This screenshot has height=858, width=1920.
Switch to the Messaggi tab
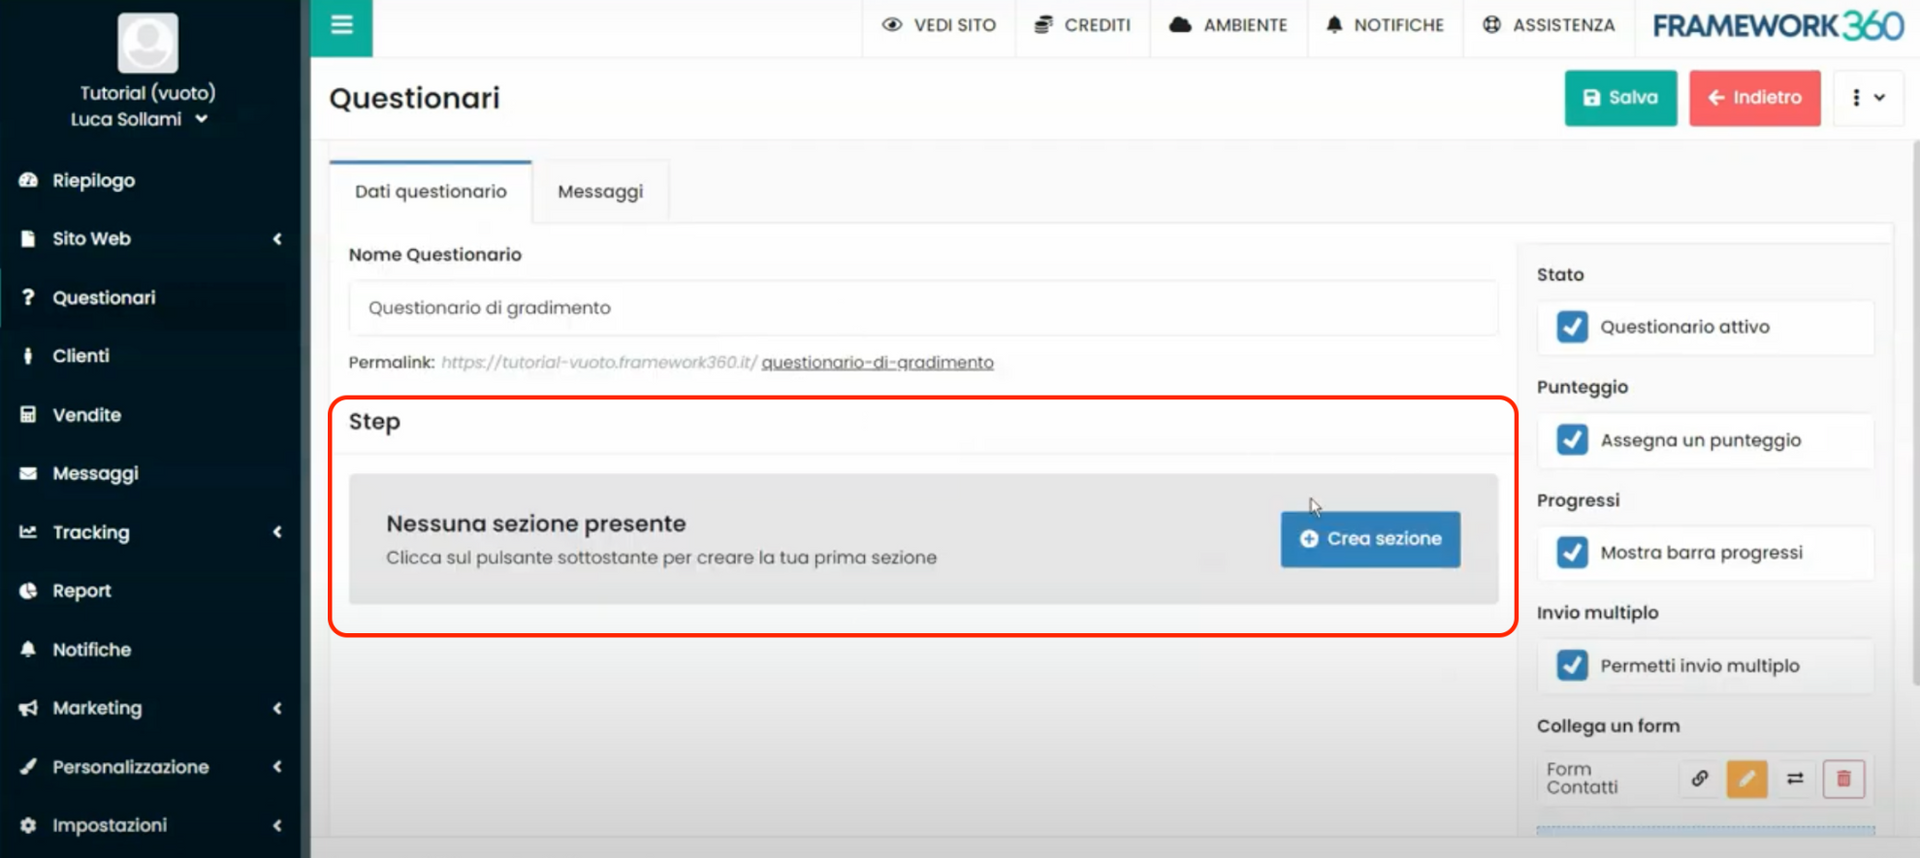pos(600,192)
